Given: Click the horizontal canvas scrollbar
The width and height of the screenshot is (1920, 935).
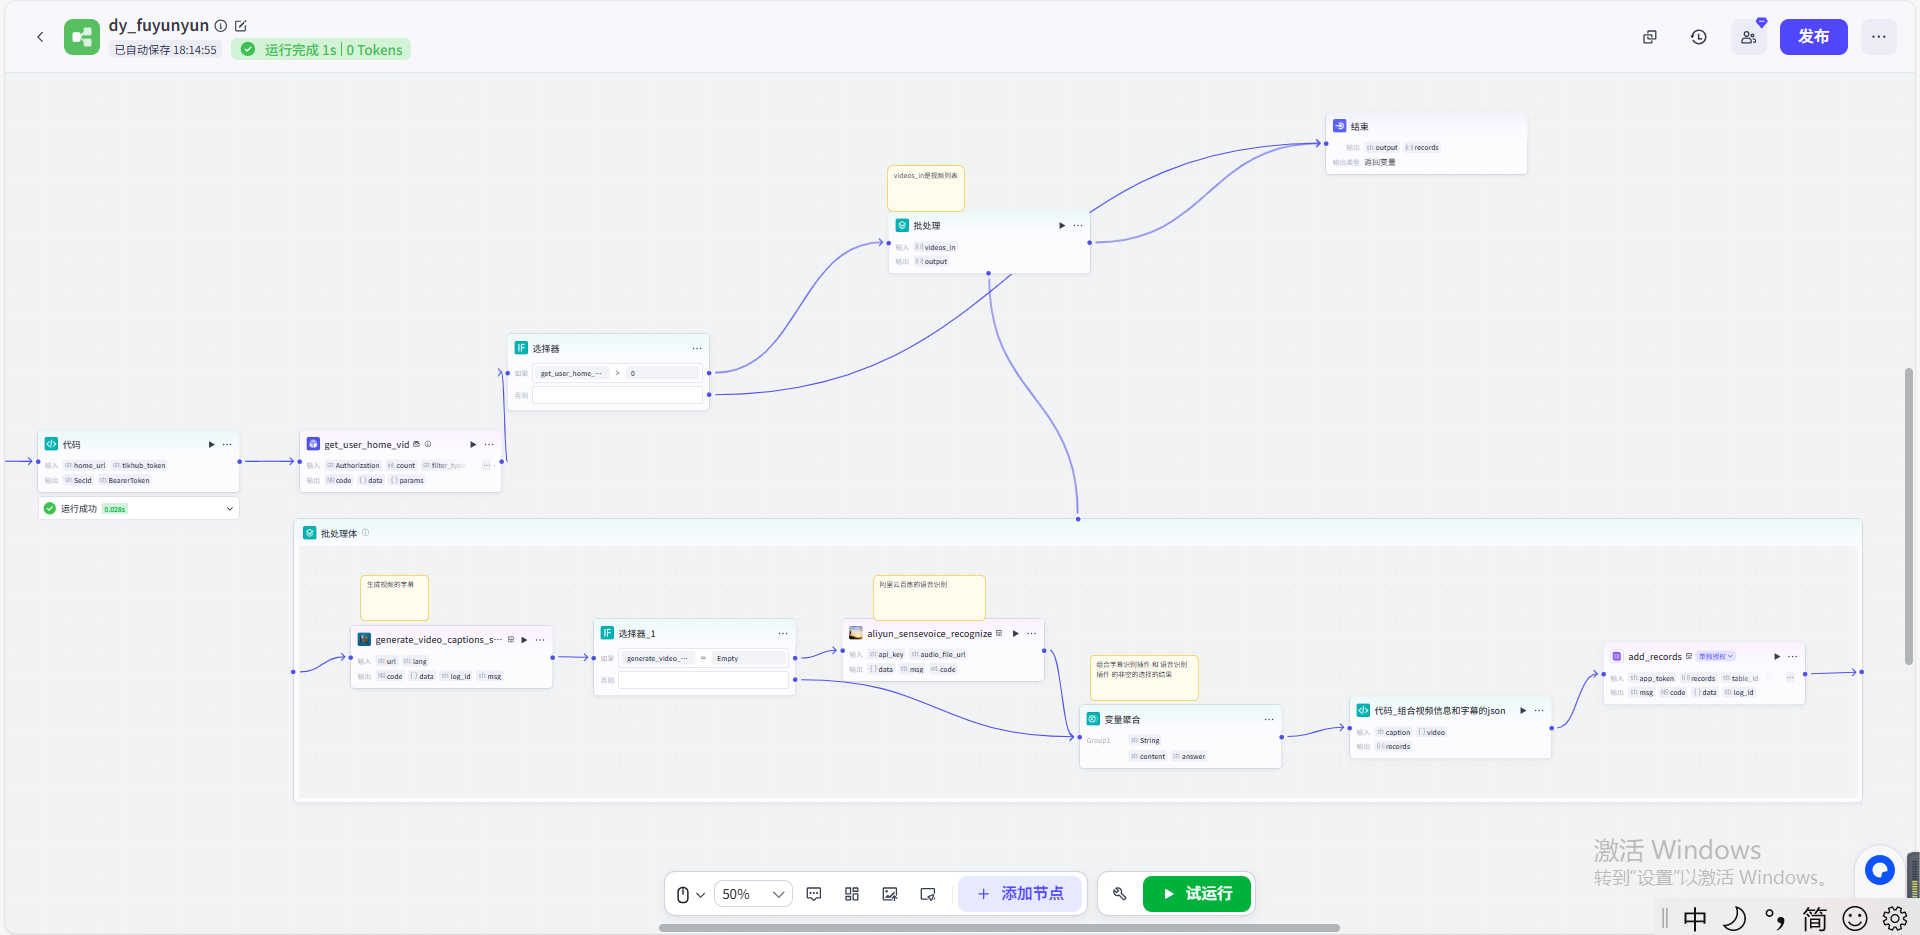Looking at the screenshot, I should click(x=998, y=928).
